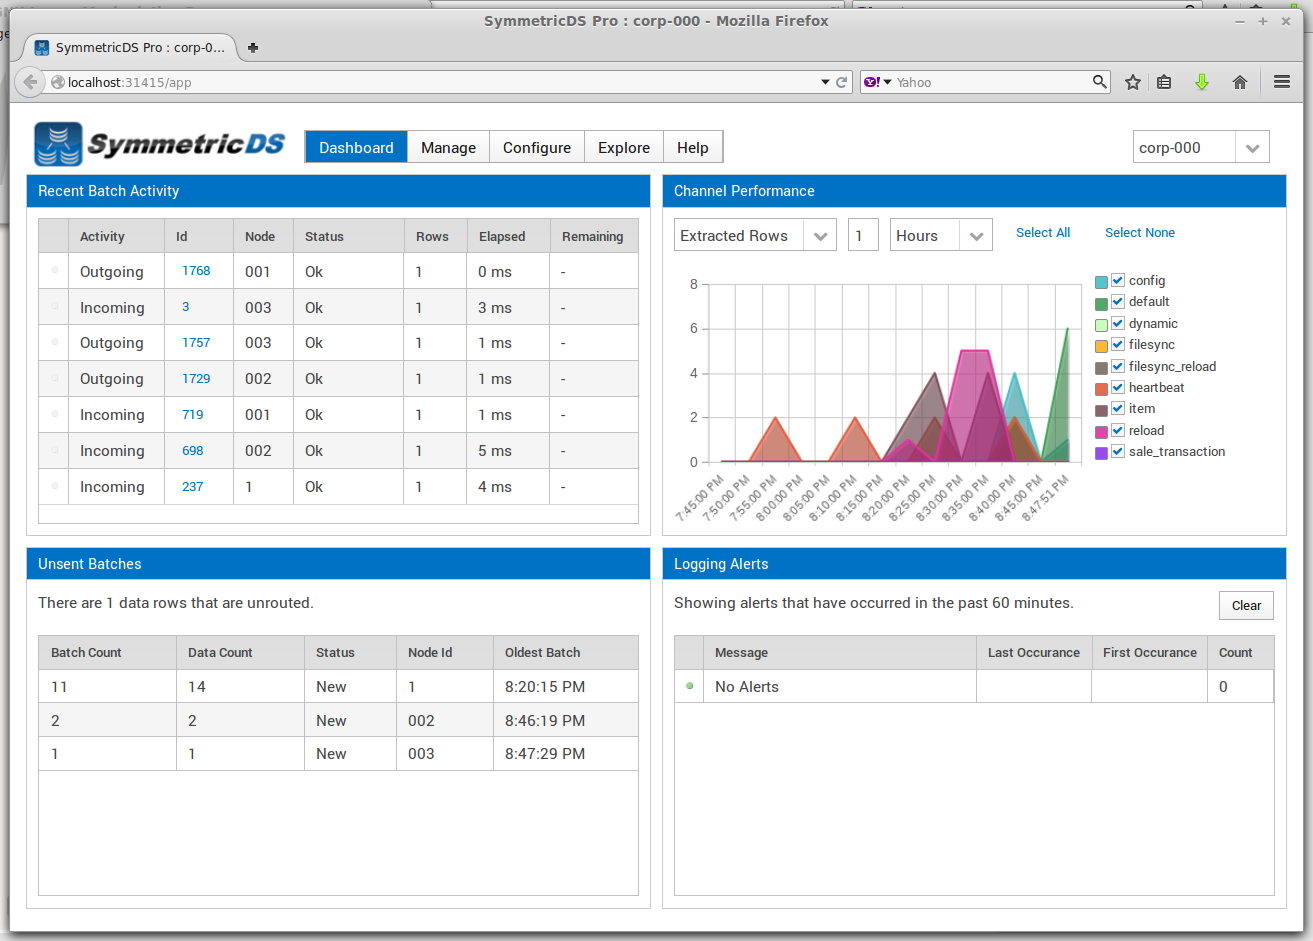Toggle the config channel checkbox

pos(1118,281)
